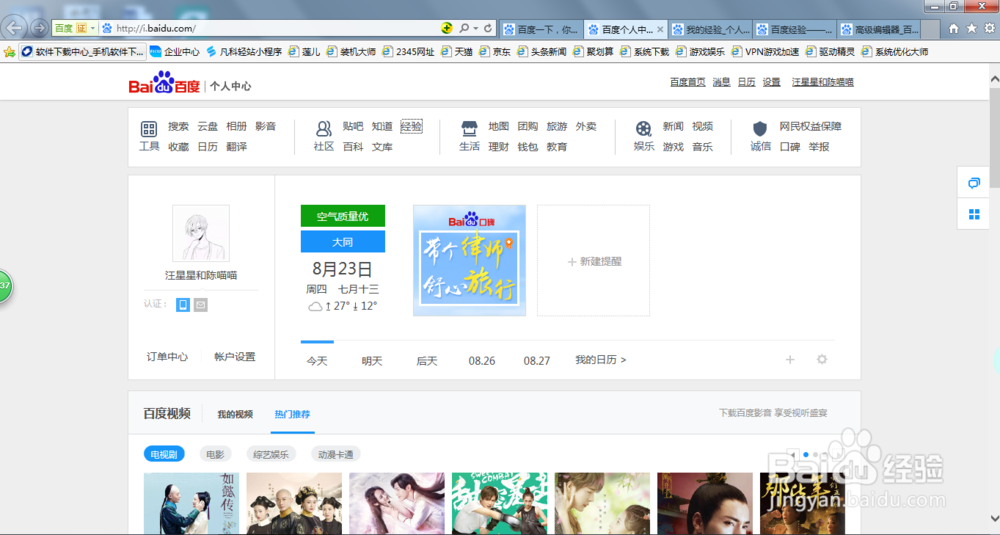Viewport: 1000px width, 535px height.
Task: Open address bar dropdown arrow
Action: point(476,28)
